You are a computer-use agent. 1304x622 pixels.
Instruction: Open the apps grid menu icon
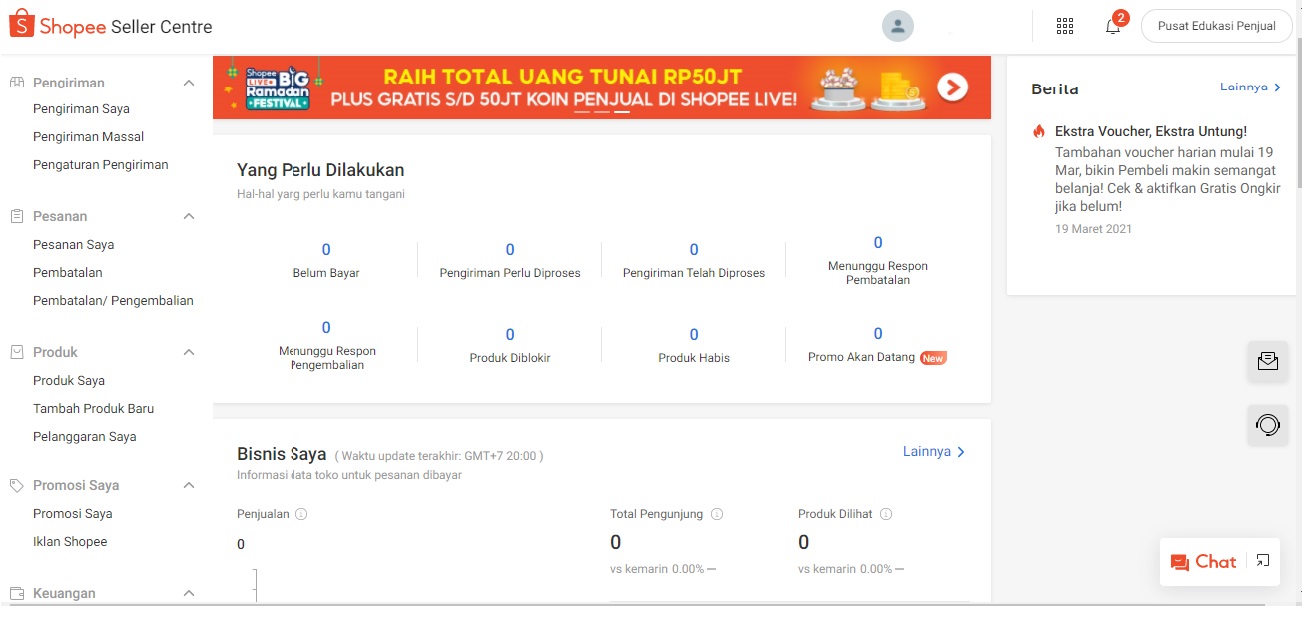(x=1065, y=26)
